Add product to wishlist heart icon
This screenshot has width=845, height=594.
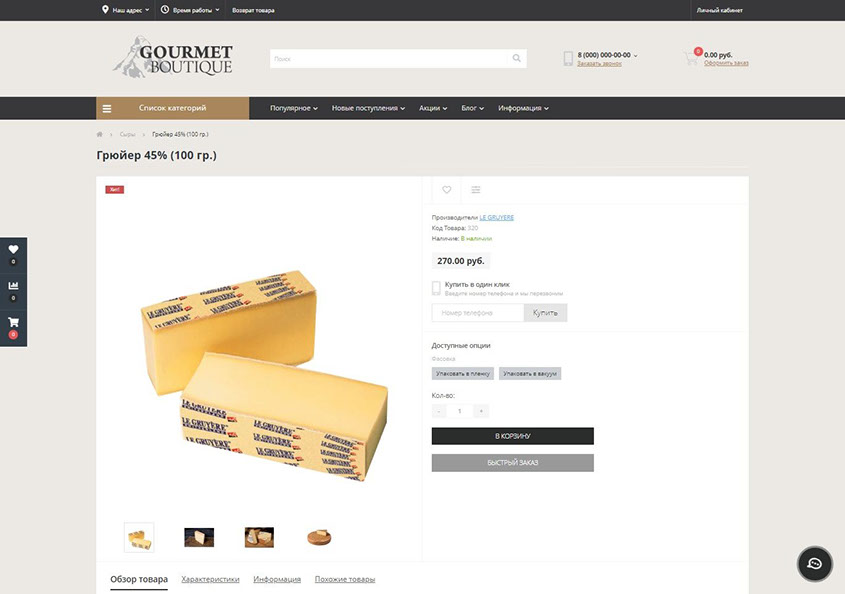[x=447, y=190]
